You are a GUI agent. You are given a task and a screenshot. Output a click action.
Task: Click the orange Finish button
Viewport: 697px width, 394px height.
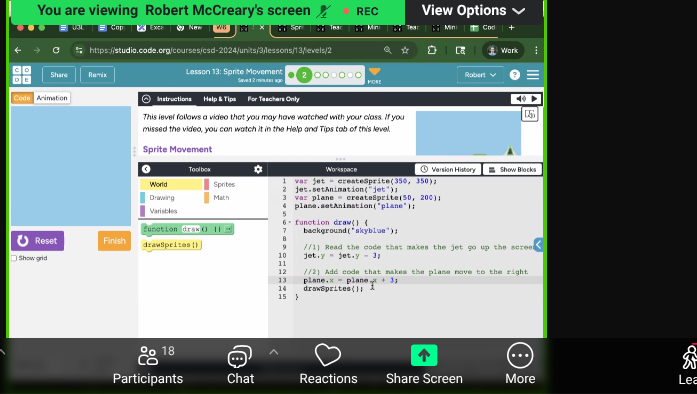pos(114,241)
